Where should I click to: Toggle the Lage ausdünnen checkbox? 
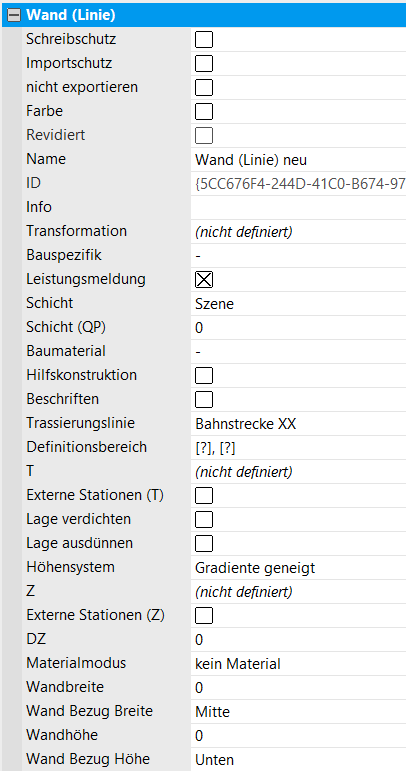coord(204,544)
